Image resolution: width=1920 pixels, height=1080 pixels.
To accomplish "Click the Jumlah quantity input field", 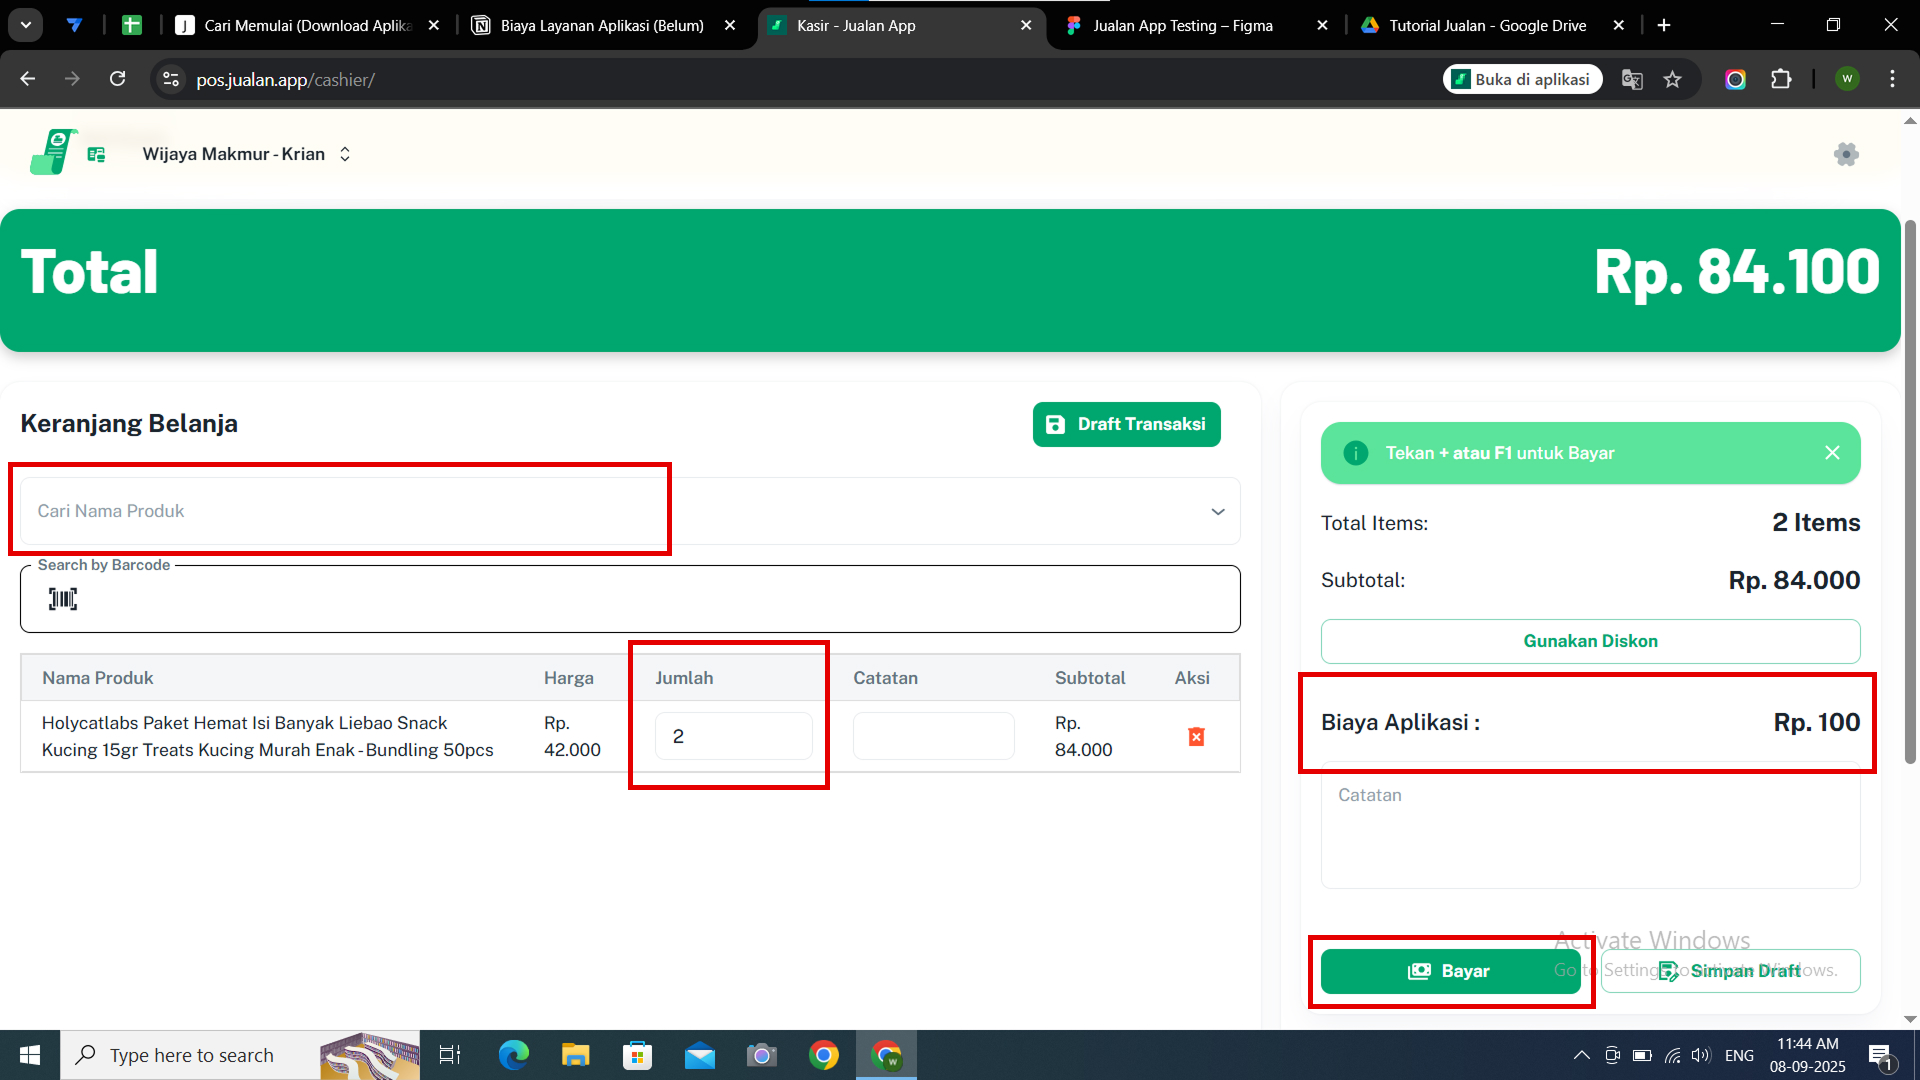I will tap(733, 737).
